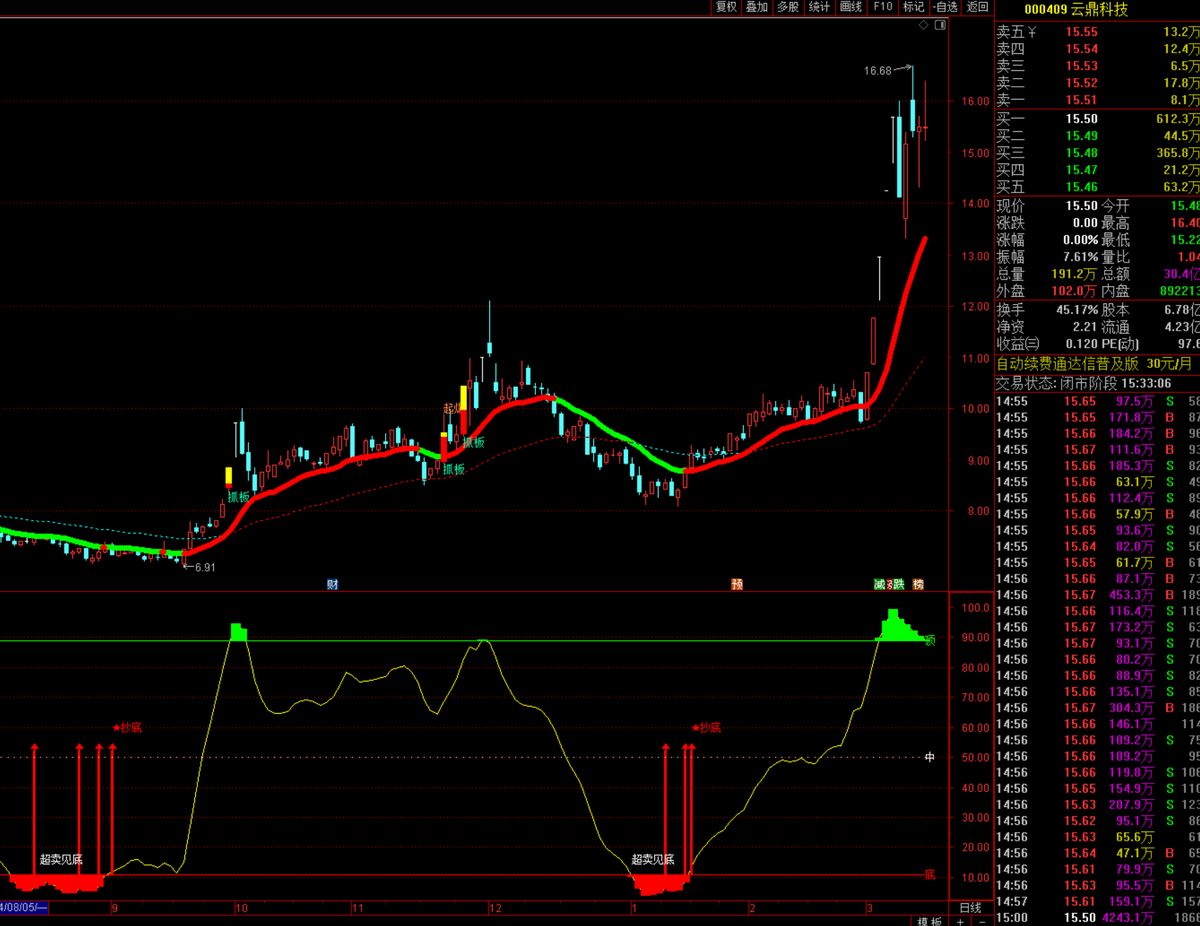
Task: Click the 复权 adjustment toolbar button
Action: point(726,7)
